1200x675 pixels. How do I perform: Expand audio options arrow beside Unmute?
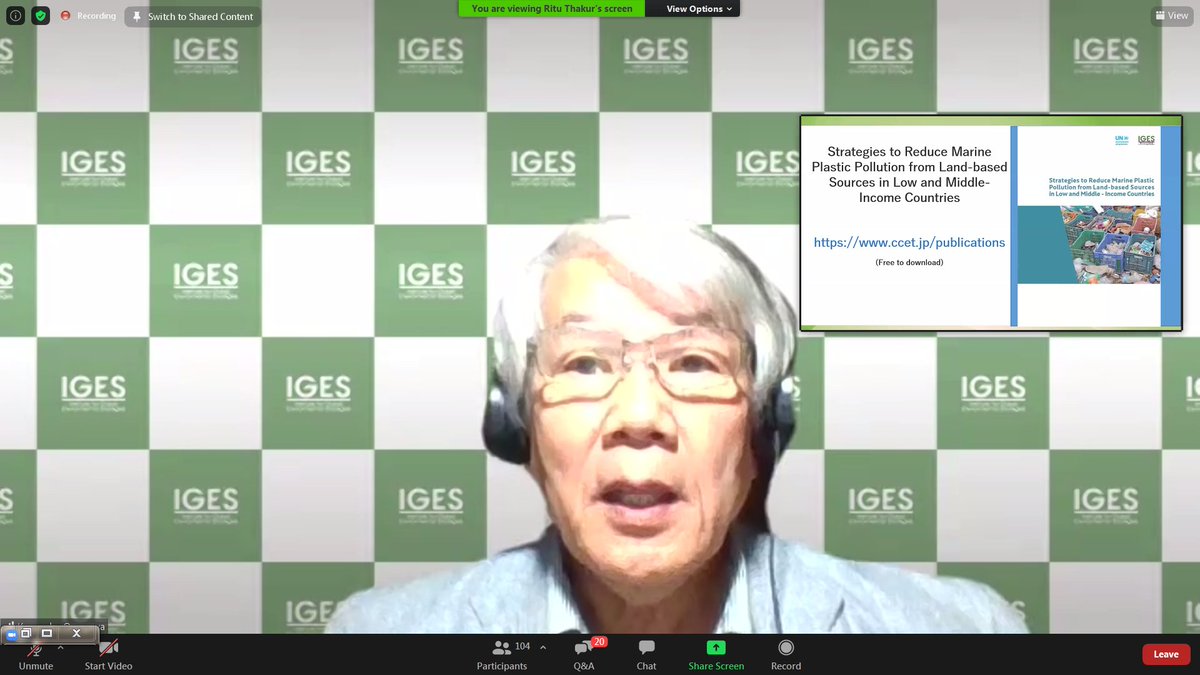(61, 647)
